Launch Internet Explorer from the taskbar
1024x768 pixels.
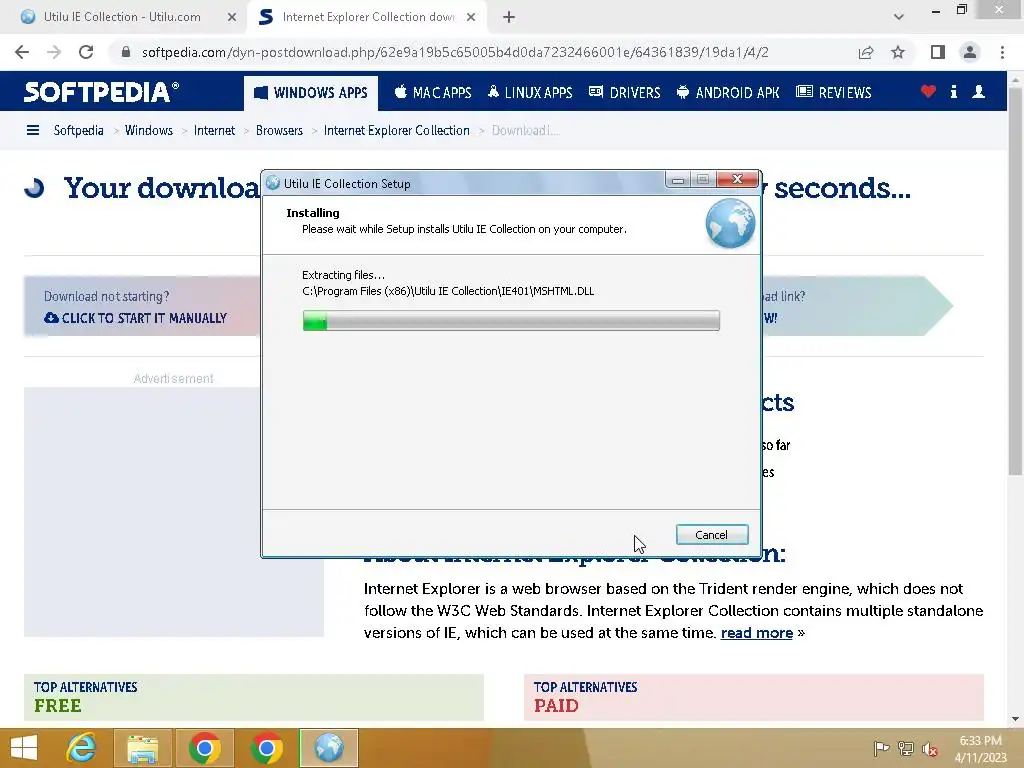(x=81, y=748)
